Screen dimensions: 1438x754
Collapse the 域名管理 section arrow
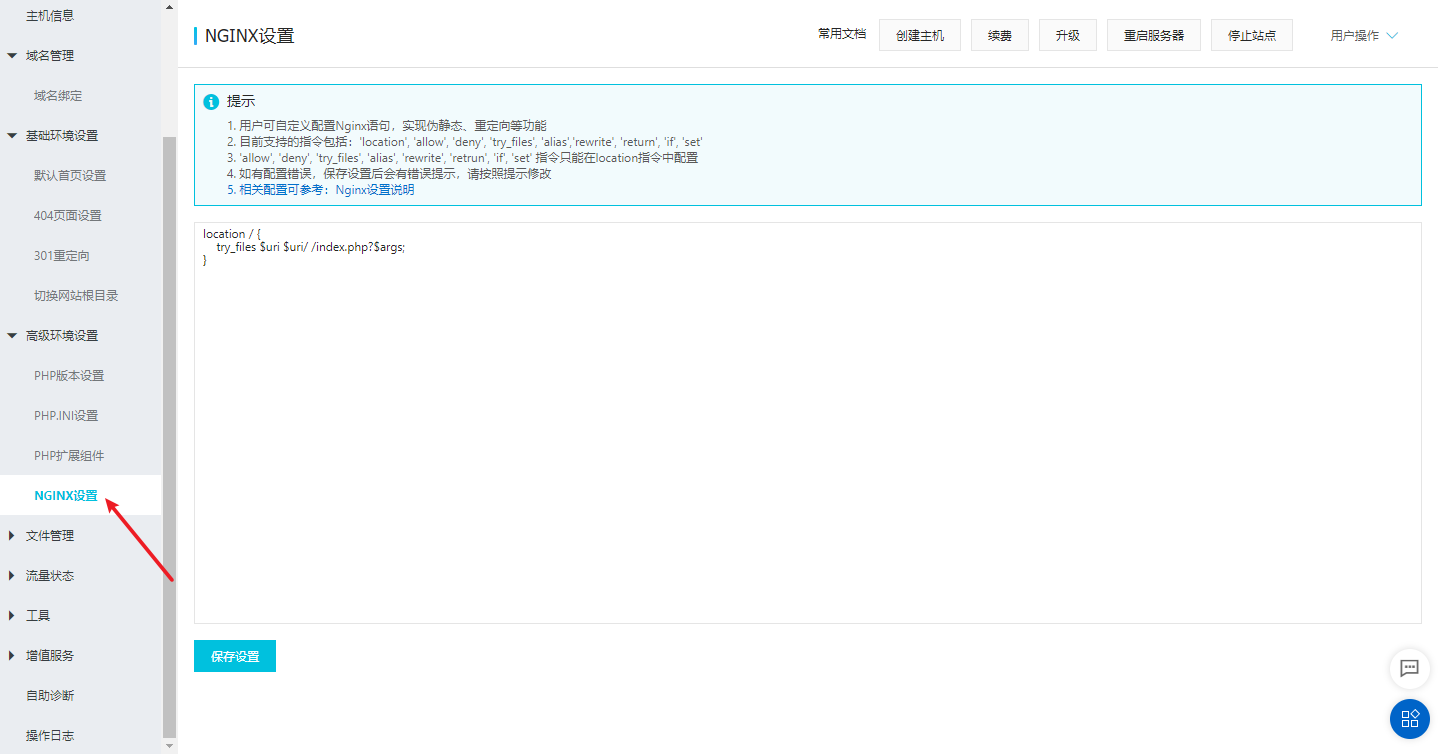tap(12, 56)
